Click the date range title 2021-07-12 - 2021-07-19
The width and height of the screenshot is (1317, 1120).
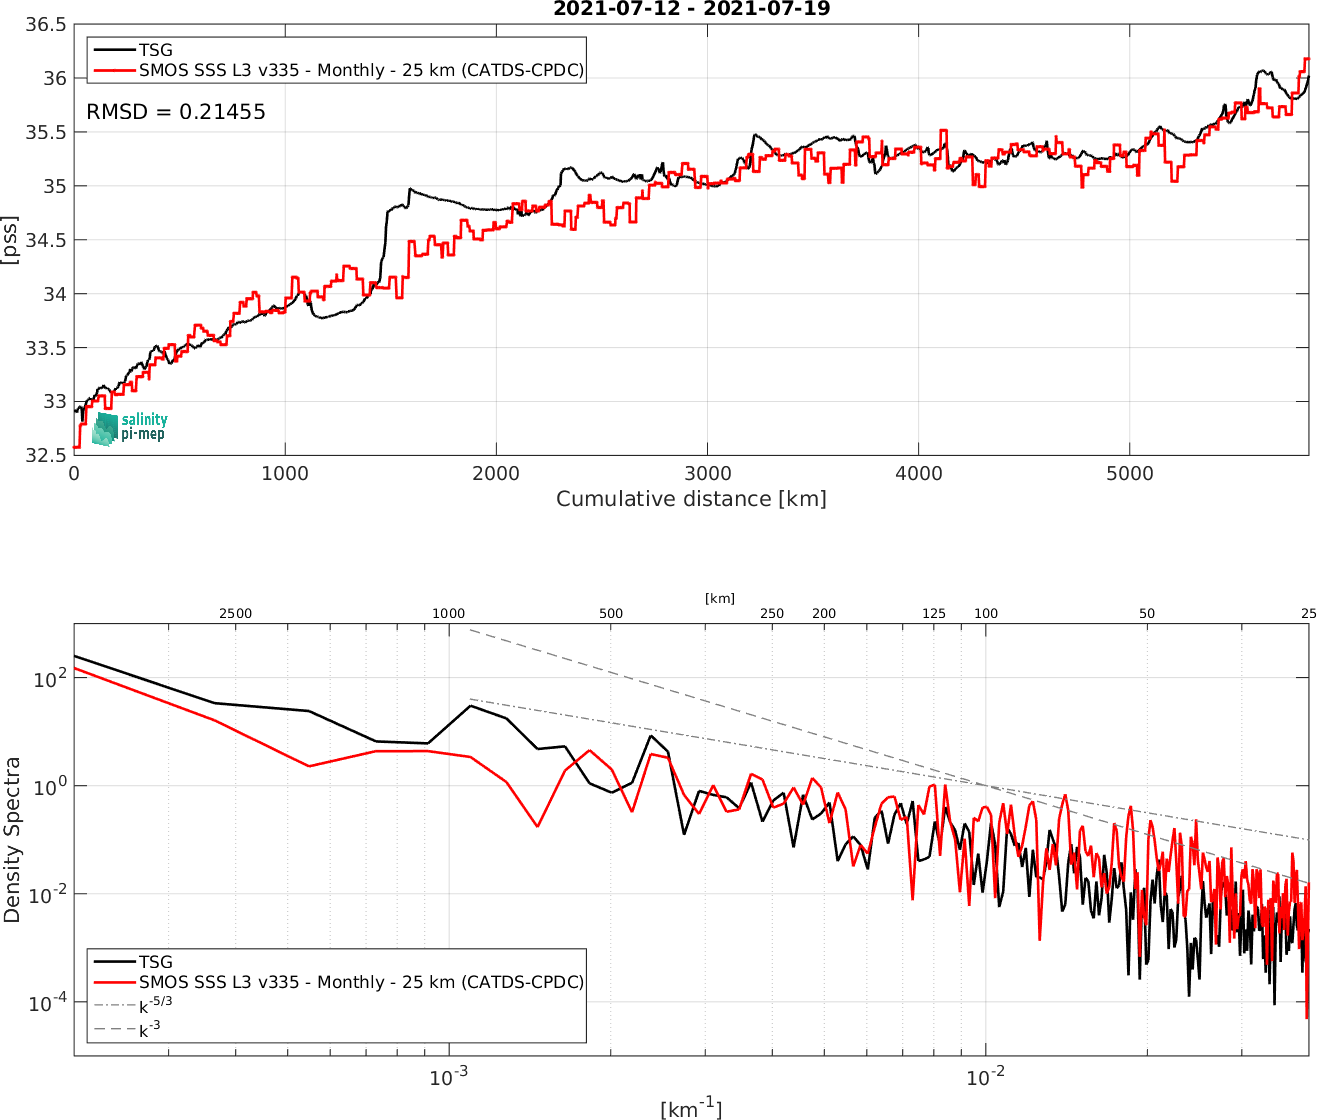click(x=692, y=9)
